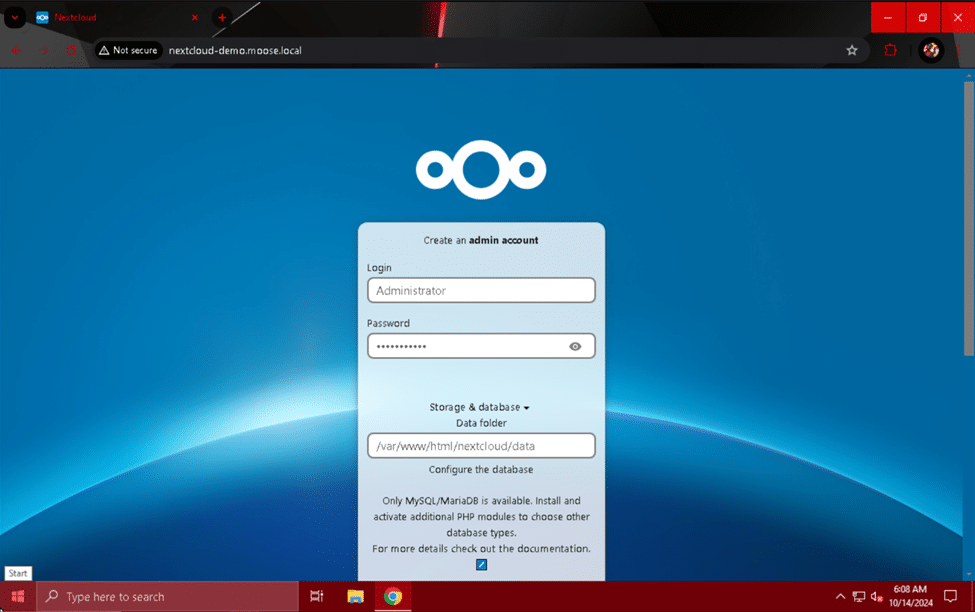975x612 pixels.
Task: Click the Nextcloud logo
Action: [x=481, y=169]
